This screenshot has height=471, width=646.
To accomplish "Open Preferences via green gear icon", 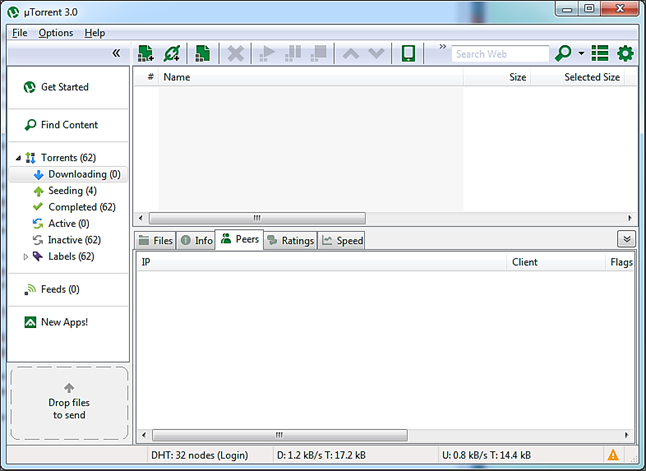I will (x=625, y=54).
